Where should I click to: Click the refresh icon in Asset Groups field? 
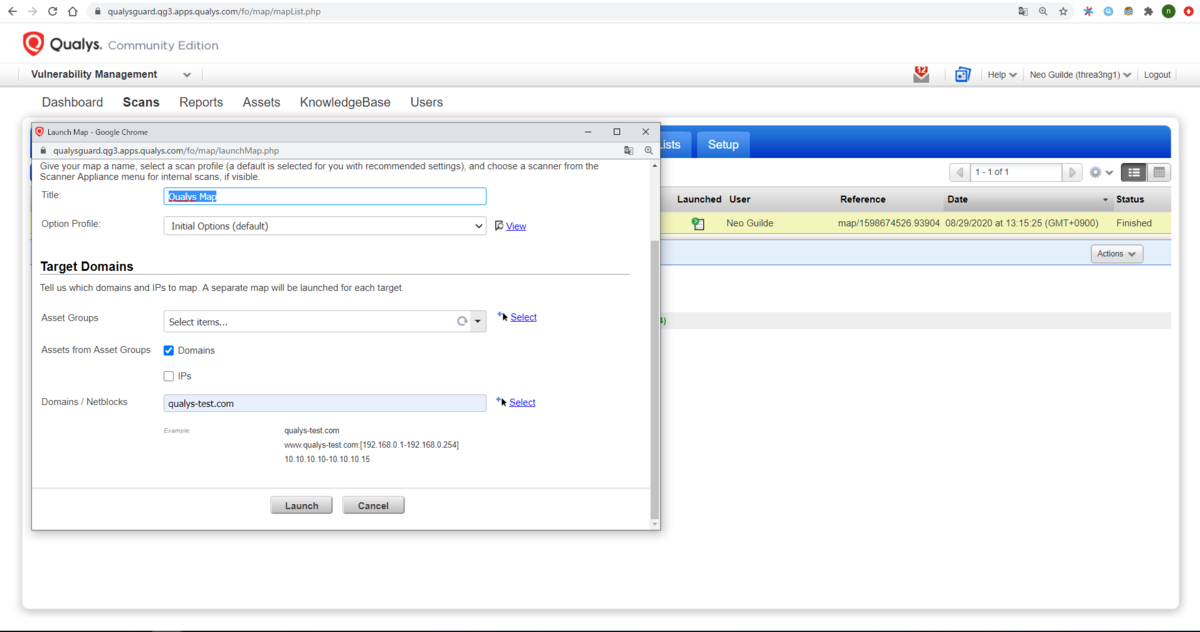pyautogui.click(x=462, y=321)
